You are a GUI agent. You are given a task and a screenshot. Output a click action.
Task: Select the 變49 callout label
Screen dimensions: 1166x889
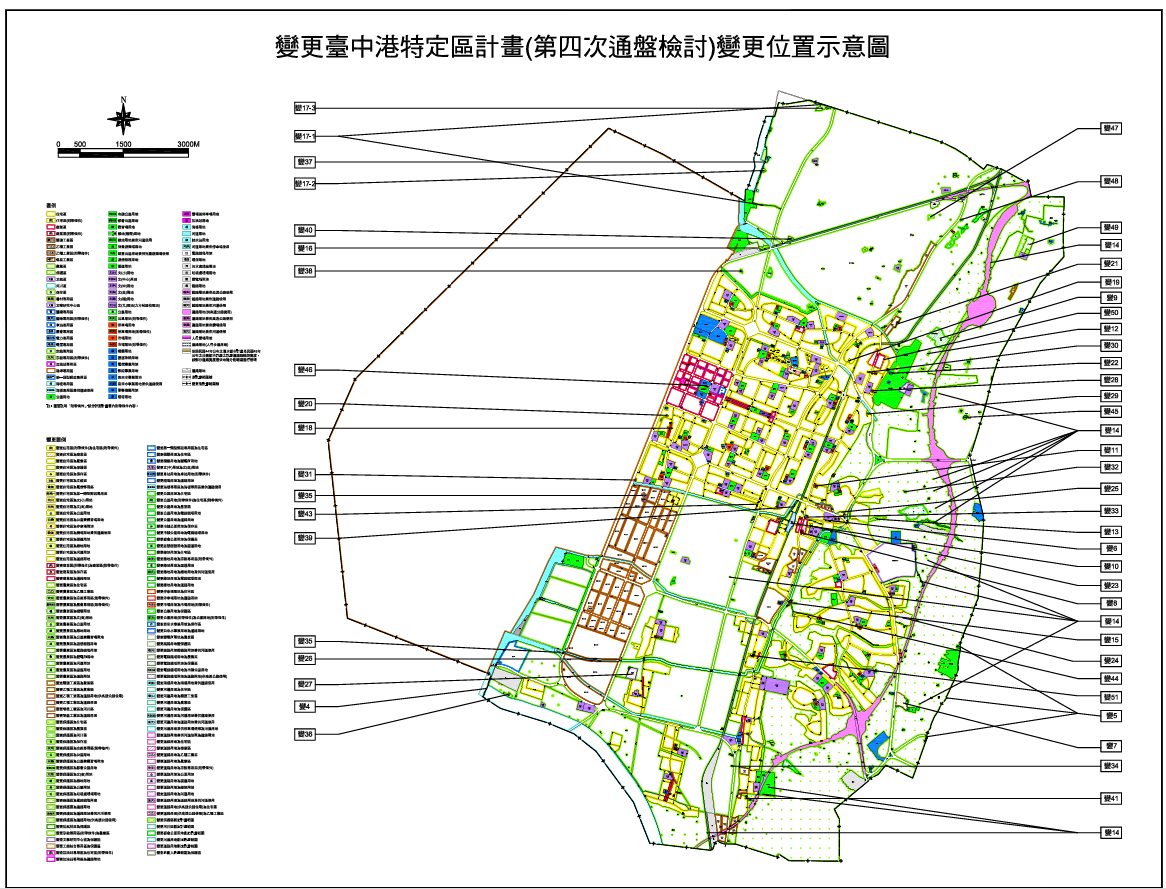point(1111,228)
